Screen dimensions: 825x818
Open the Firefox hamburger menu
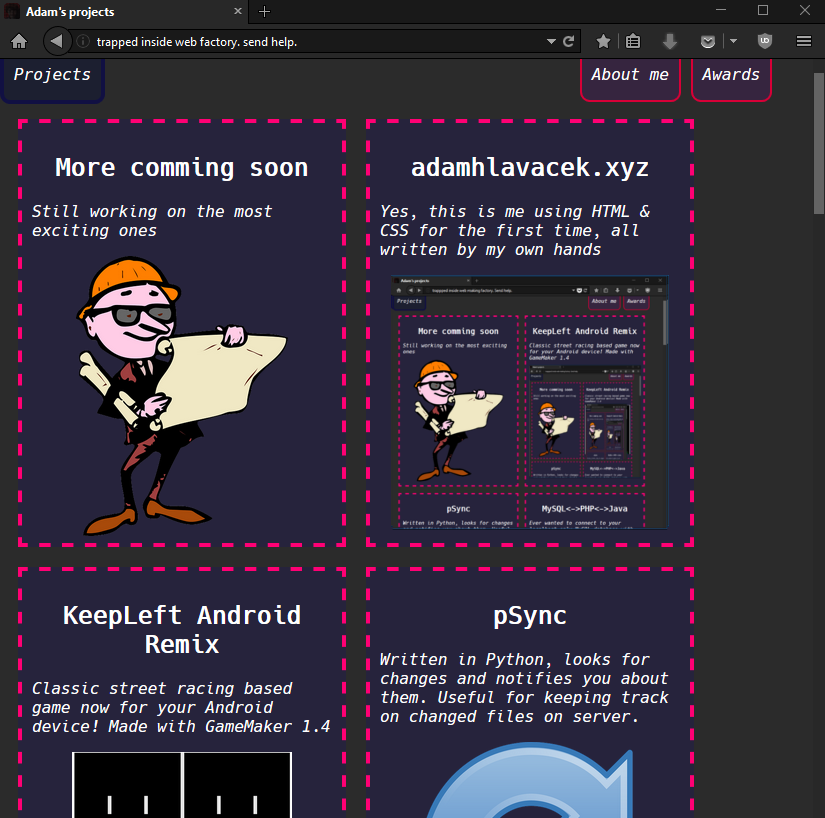pos(804,41)
